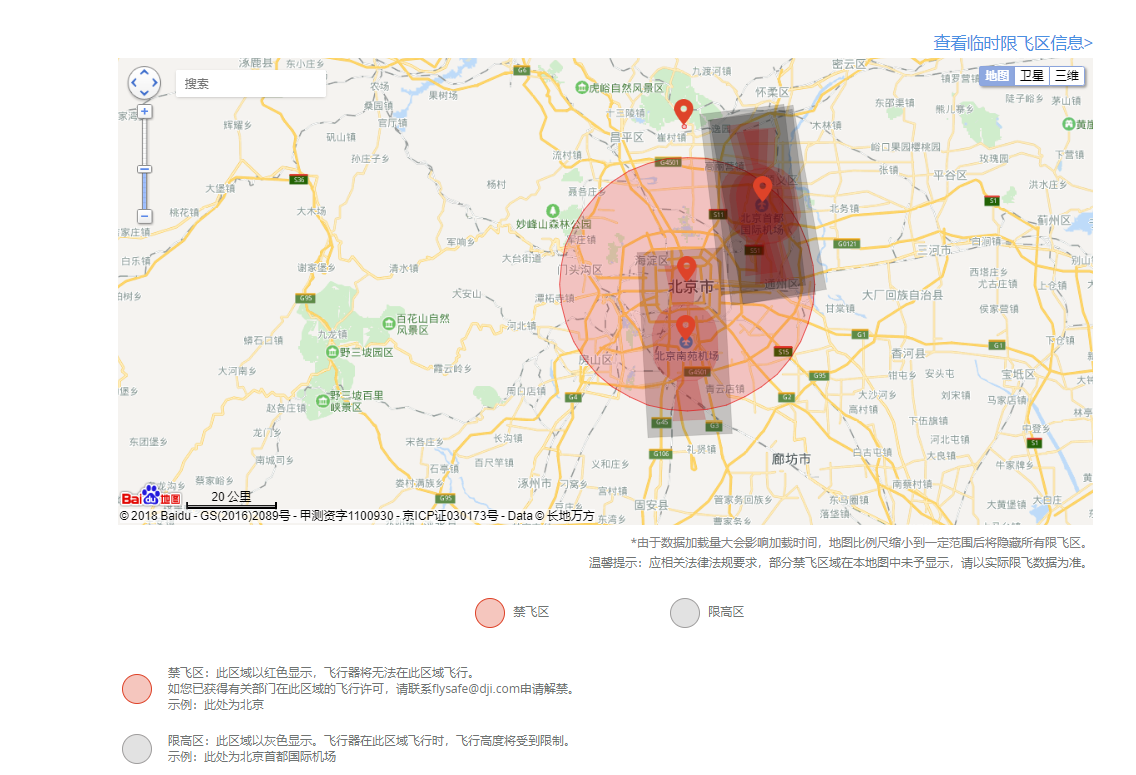
Task: Select the Beijing Nanyuan Airport pin
Action: [x=685, y=327]
